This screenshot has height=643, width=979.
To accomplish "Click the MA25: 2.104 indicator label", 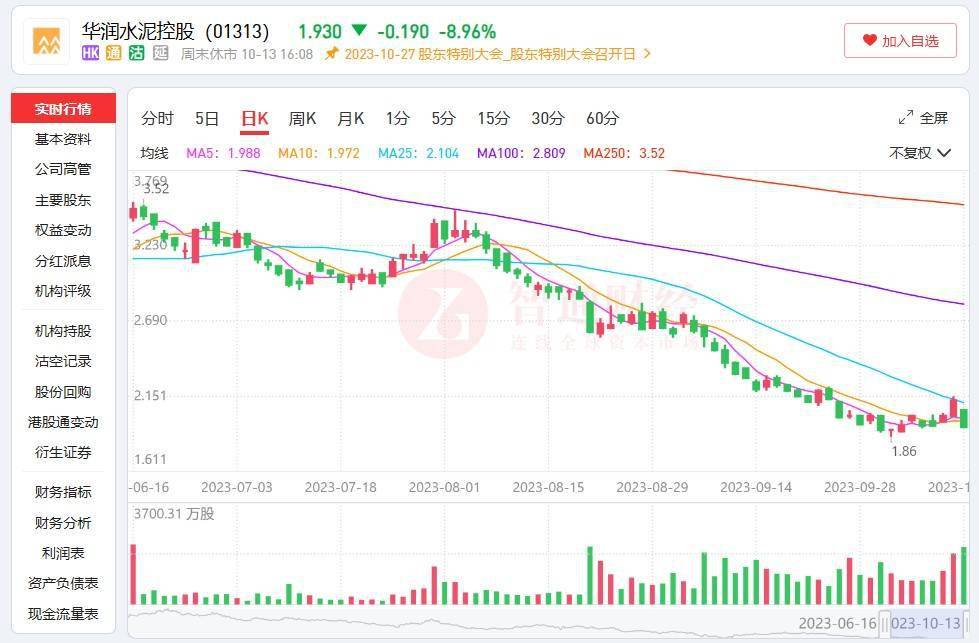I will (418, 153).
